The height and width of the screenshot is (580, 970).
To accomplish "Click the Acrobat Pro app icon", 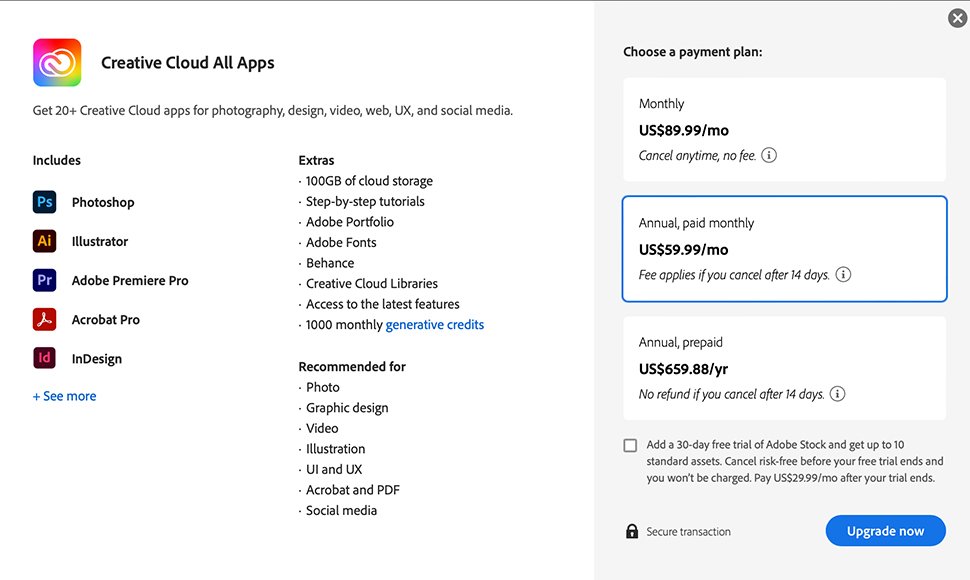I will click(x=45, y=319).
